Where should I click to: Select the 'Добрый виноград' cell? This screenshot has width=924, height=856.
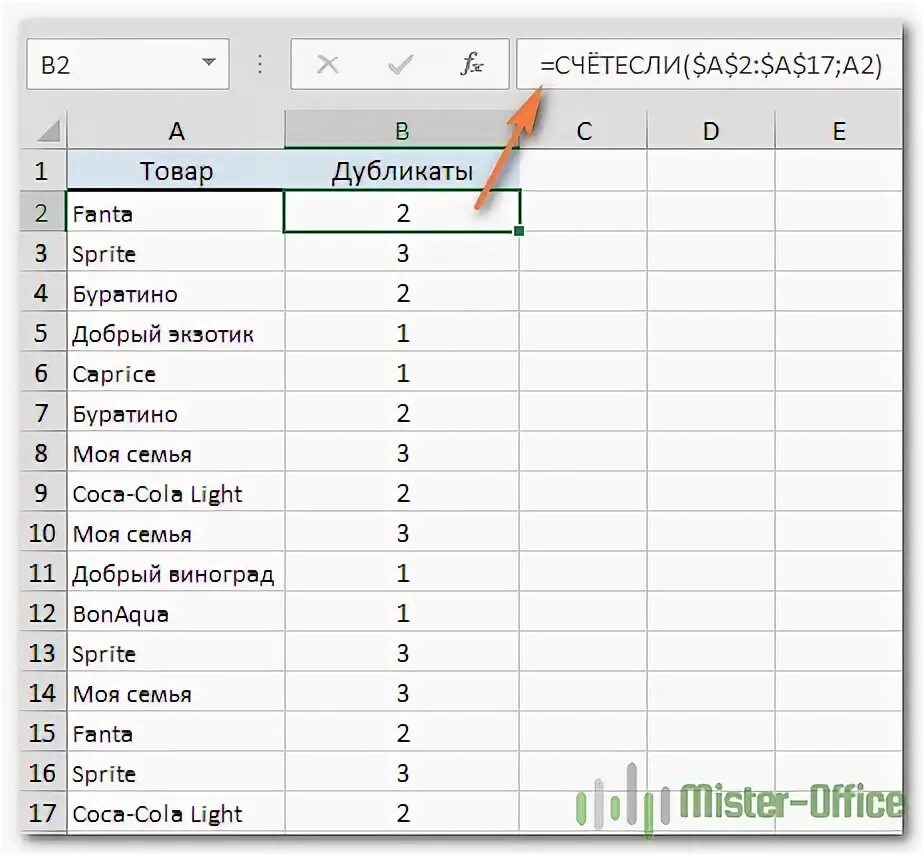pyautogui.click(x=176, y=572)
